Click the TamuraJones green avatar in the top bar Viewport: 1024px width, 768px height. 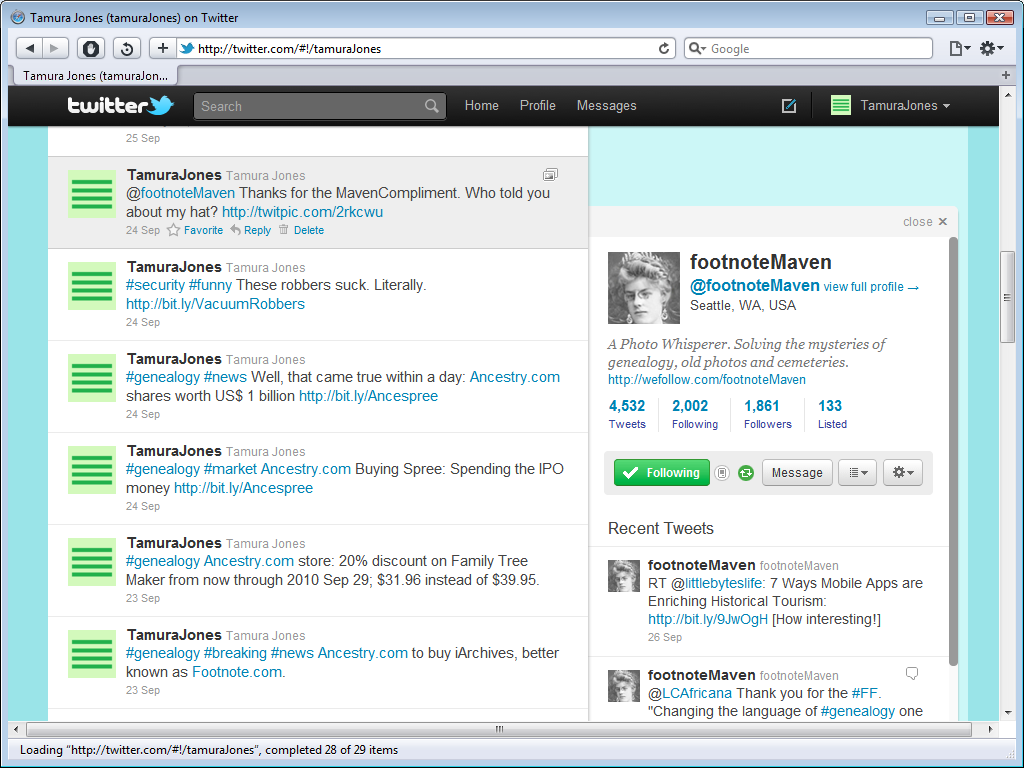840,105
